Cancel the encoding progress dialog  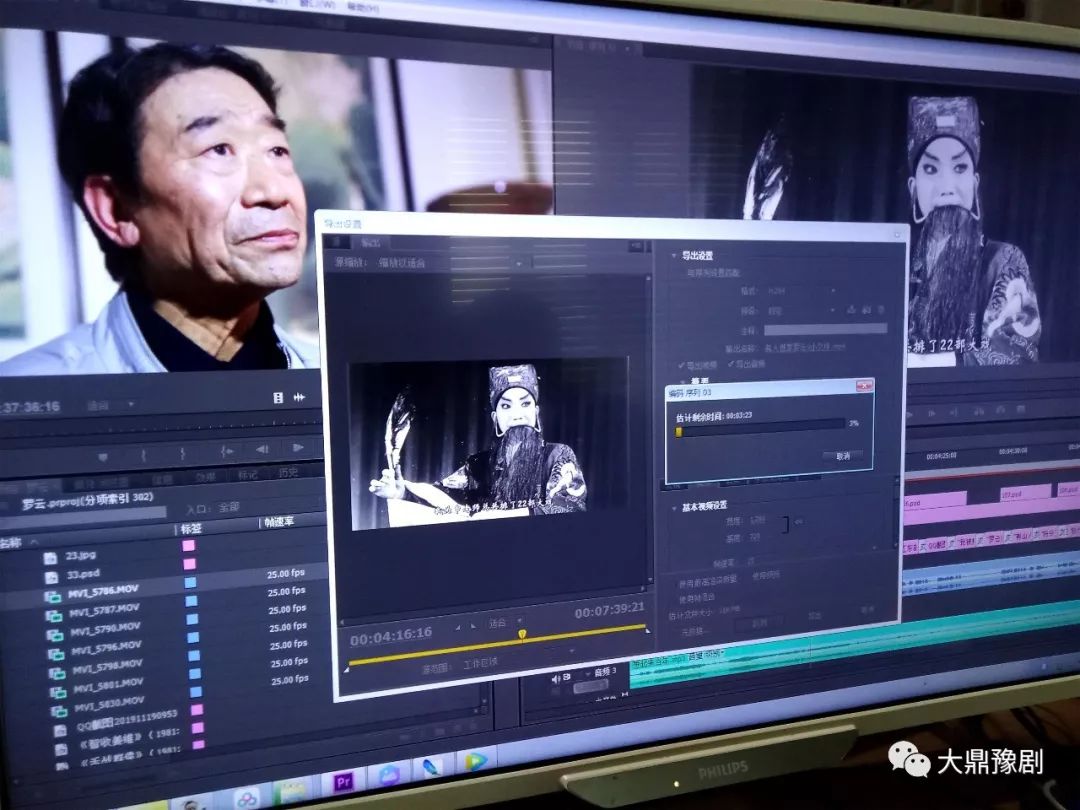tap(843, 456)
